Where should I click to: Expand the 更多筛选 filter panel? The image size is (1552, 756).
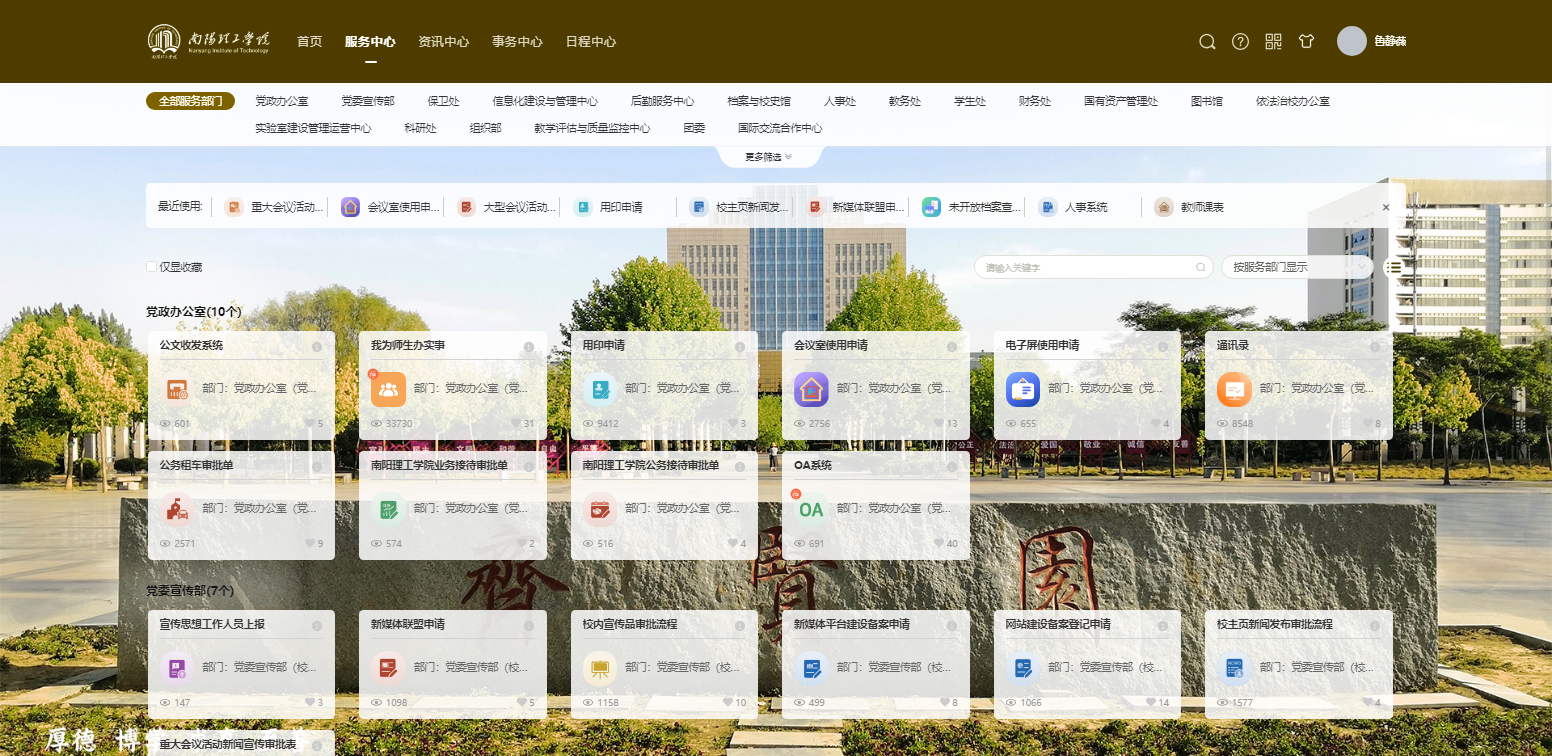768,157
